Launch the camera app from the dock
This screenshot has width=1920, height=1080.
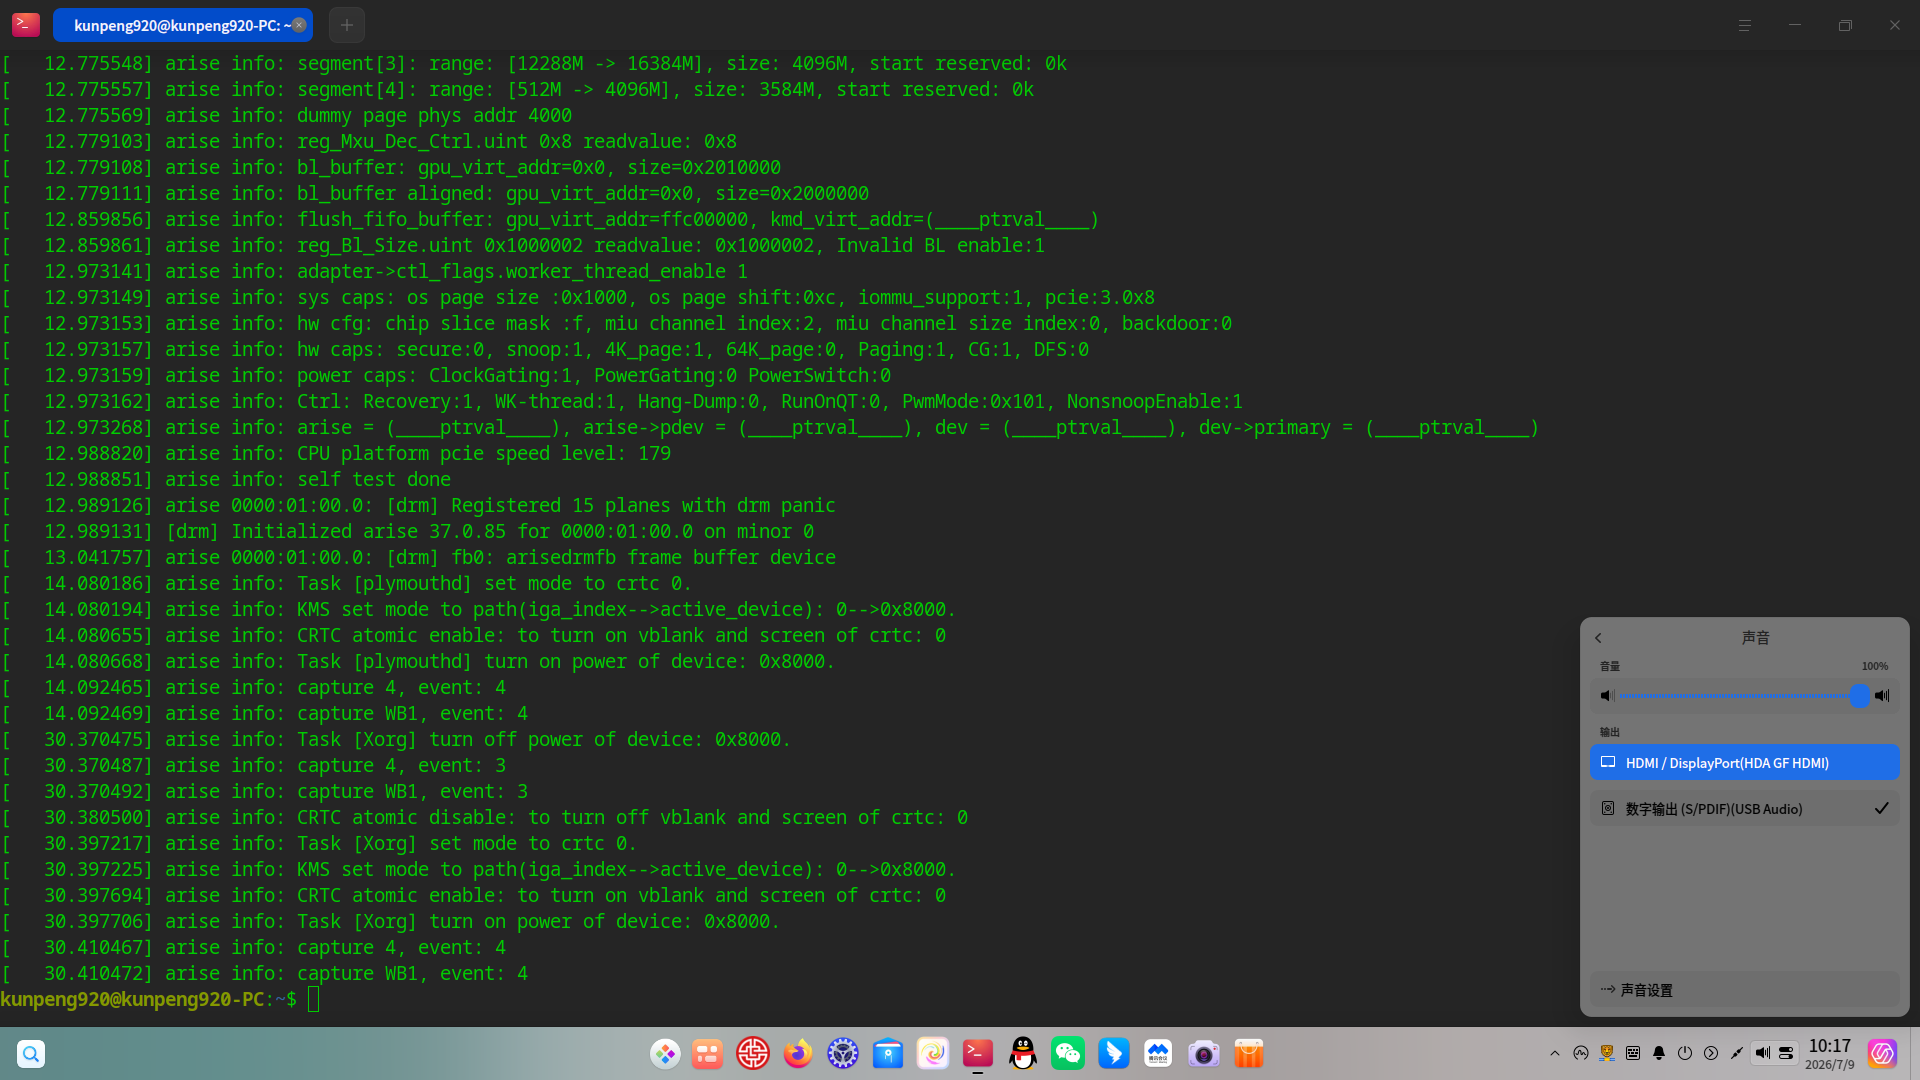tap(1204, 1054)
